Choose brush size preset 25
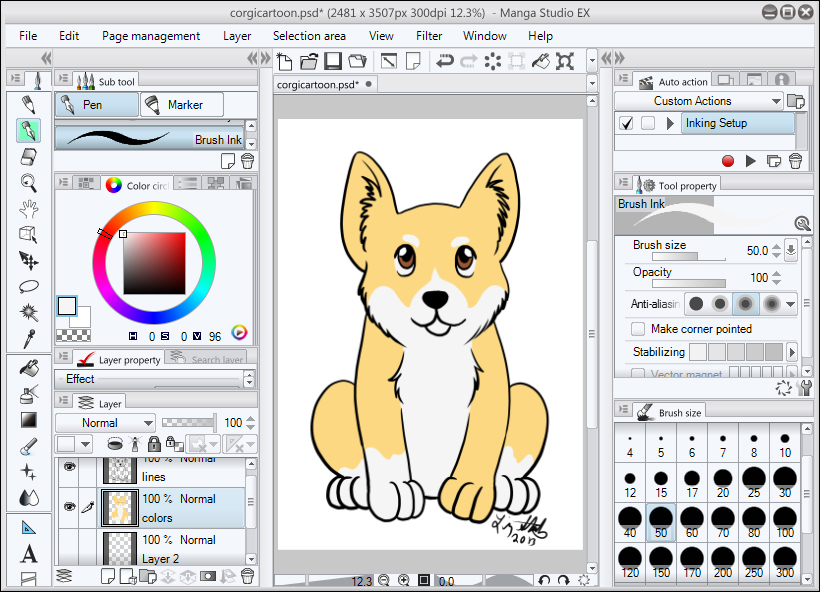 pos(754,482)
